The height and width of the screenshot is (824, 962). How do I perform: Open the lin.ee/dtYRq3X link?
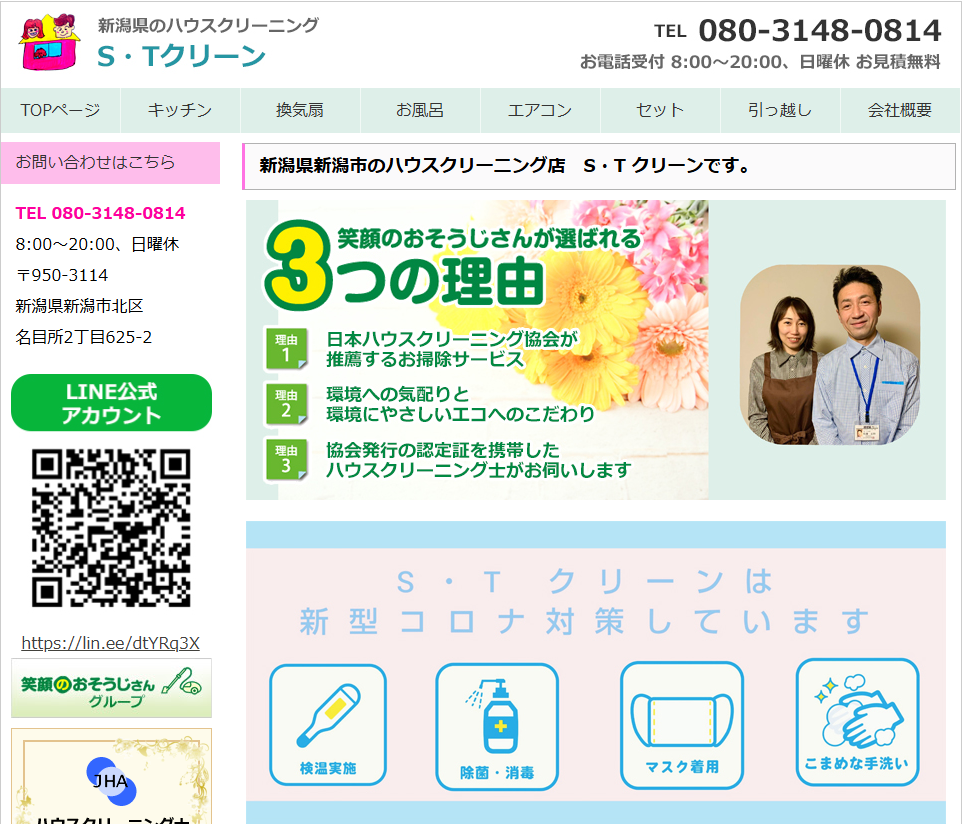point(110,643)
